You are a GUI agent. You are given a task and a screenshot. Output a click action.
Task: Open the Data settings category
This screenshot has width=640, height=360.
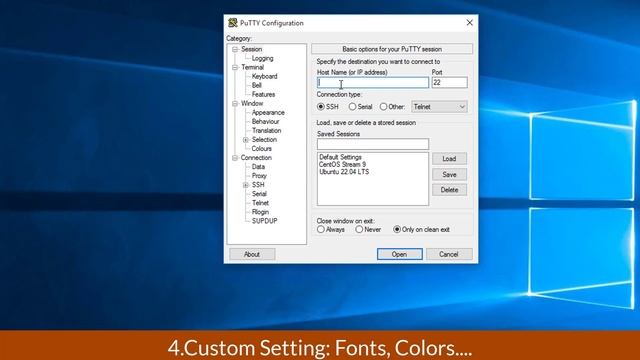click(258, 167)
